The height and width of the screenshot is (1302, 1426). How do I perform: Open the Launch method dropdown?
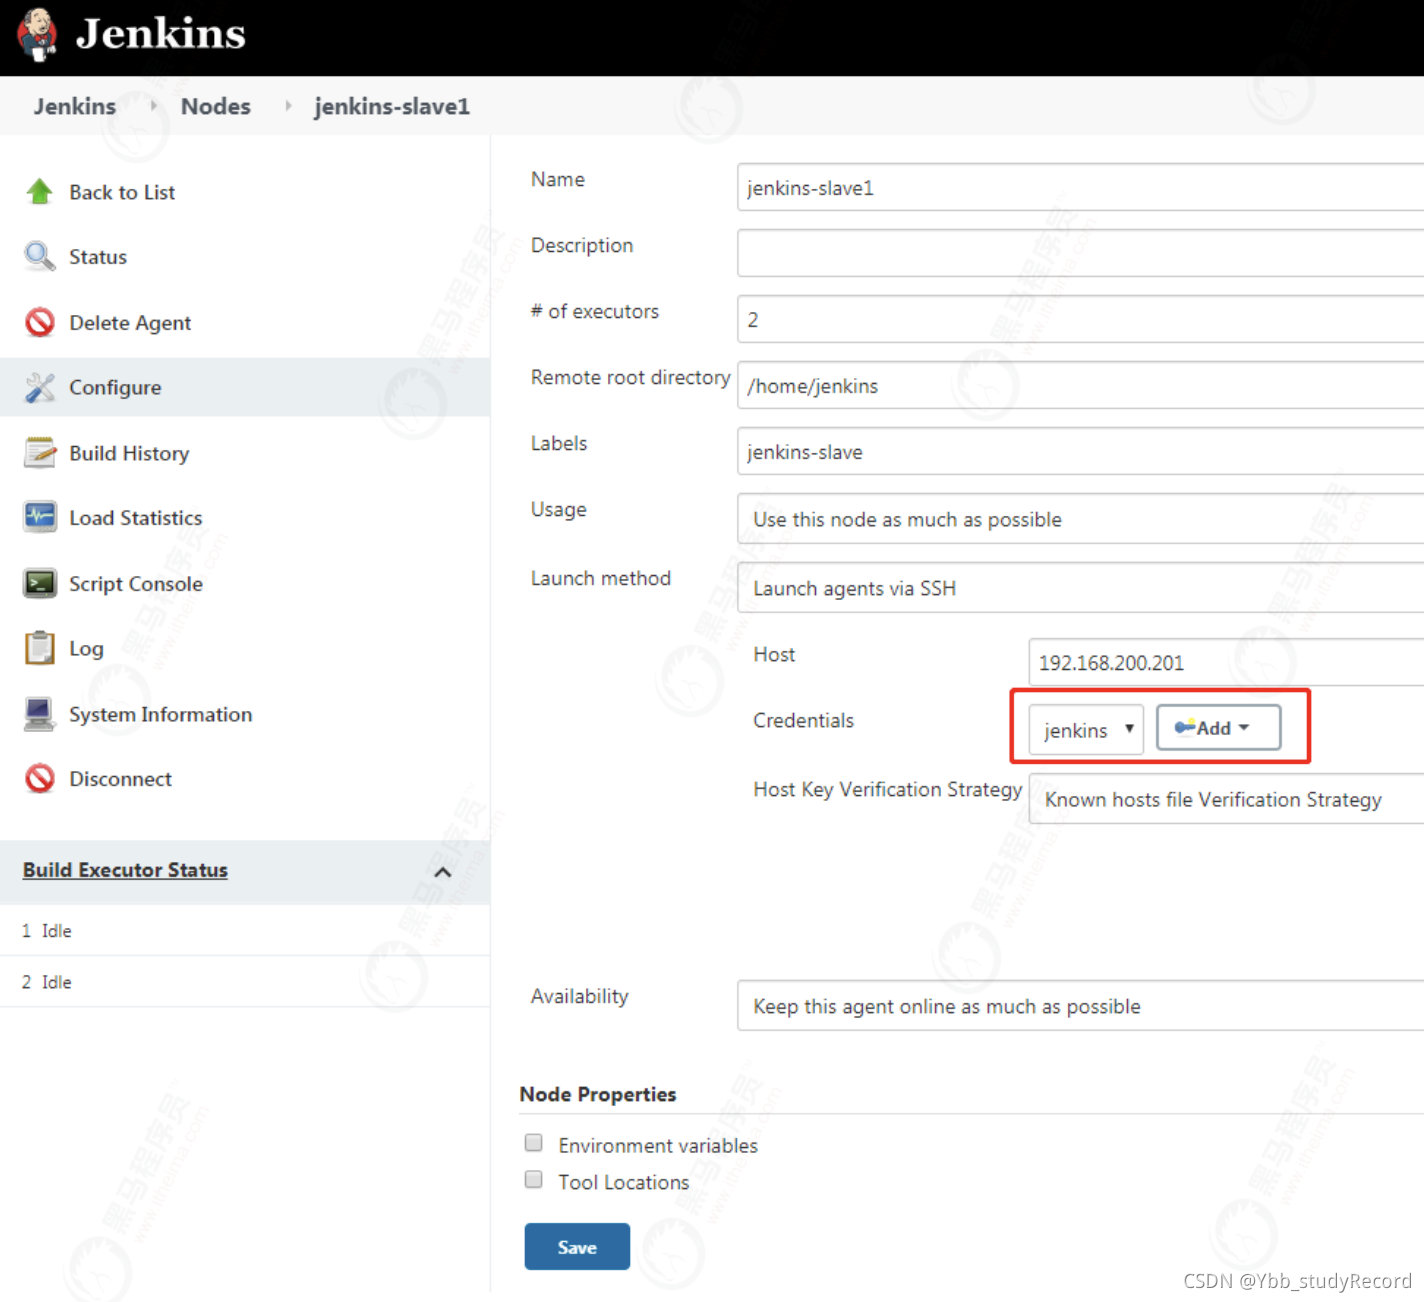[x=1082, y=588]
